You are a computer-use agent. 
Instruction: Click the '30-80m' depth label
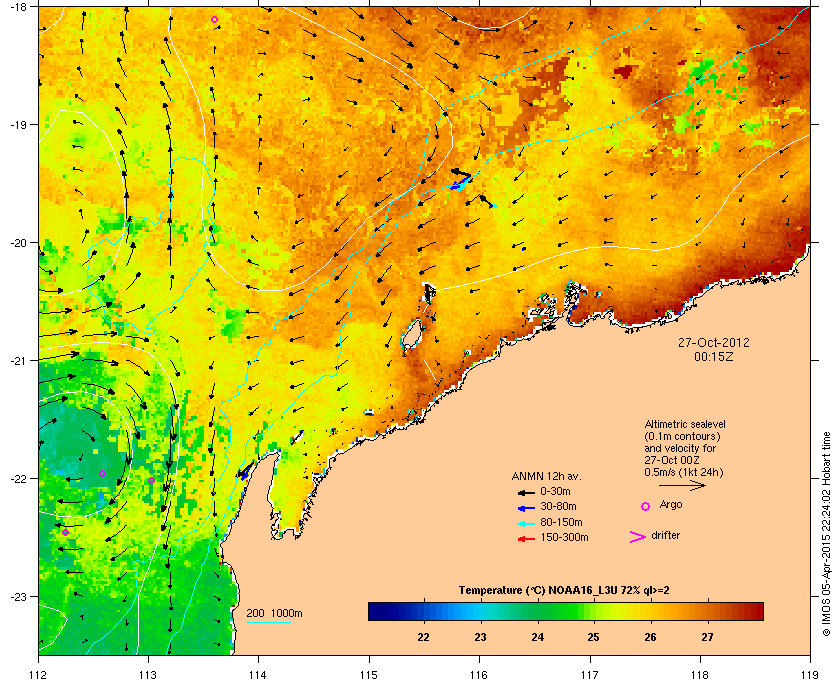click(558, 506)
